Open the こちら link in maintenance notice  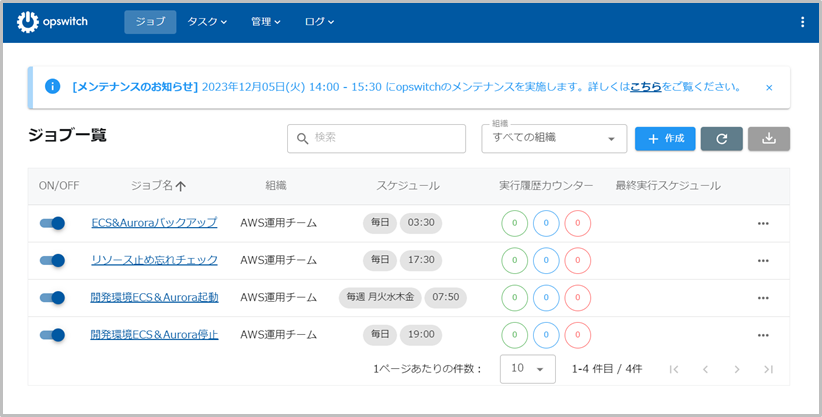pos(645,87)
